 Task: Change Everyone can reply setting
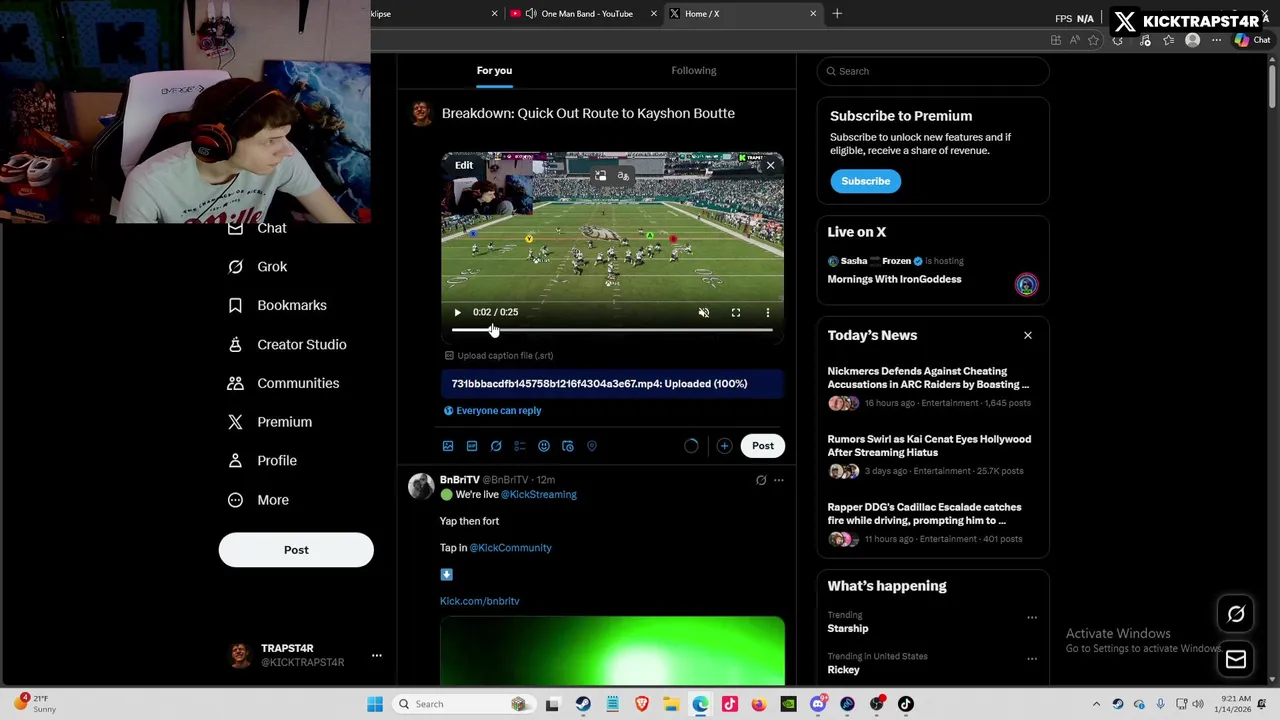pyautogui.click(x=492, y=410)
